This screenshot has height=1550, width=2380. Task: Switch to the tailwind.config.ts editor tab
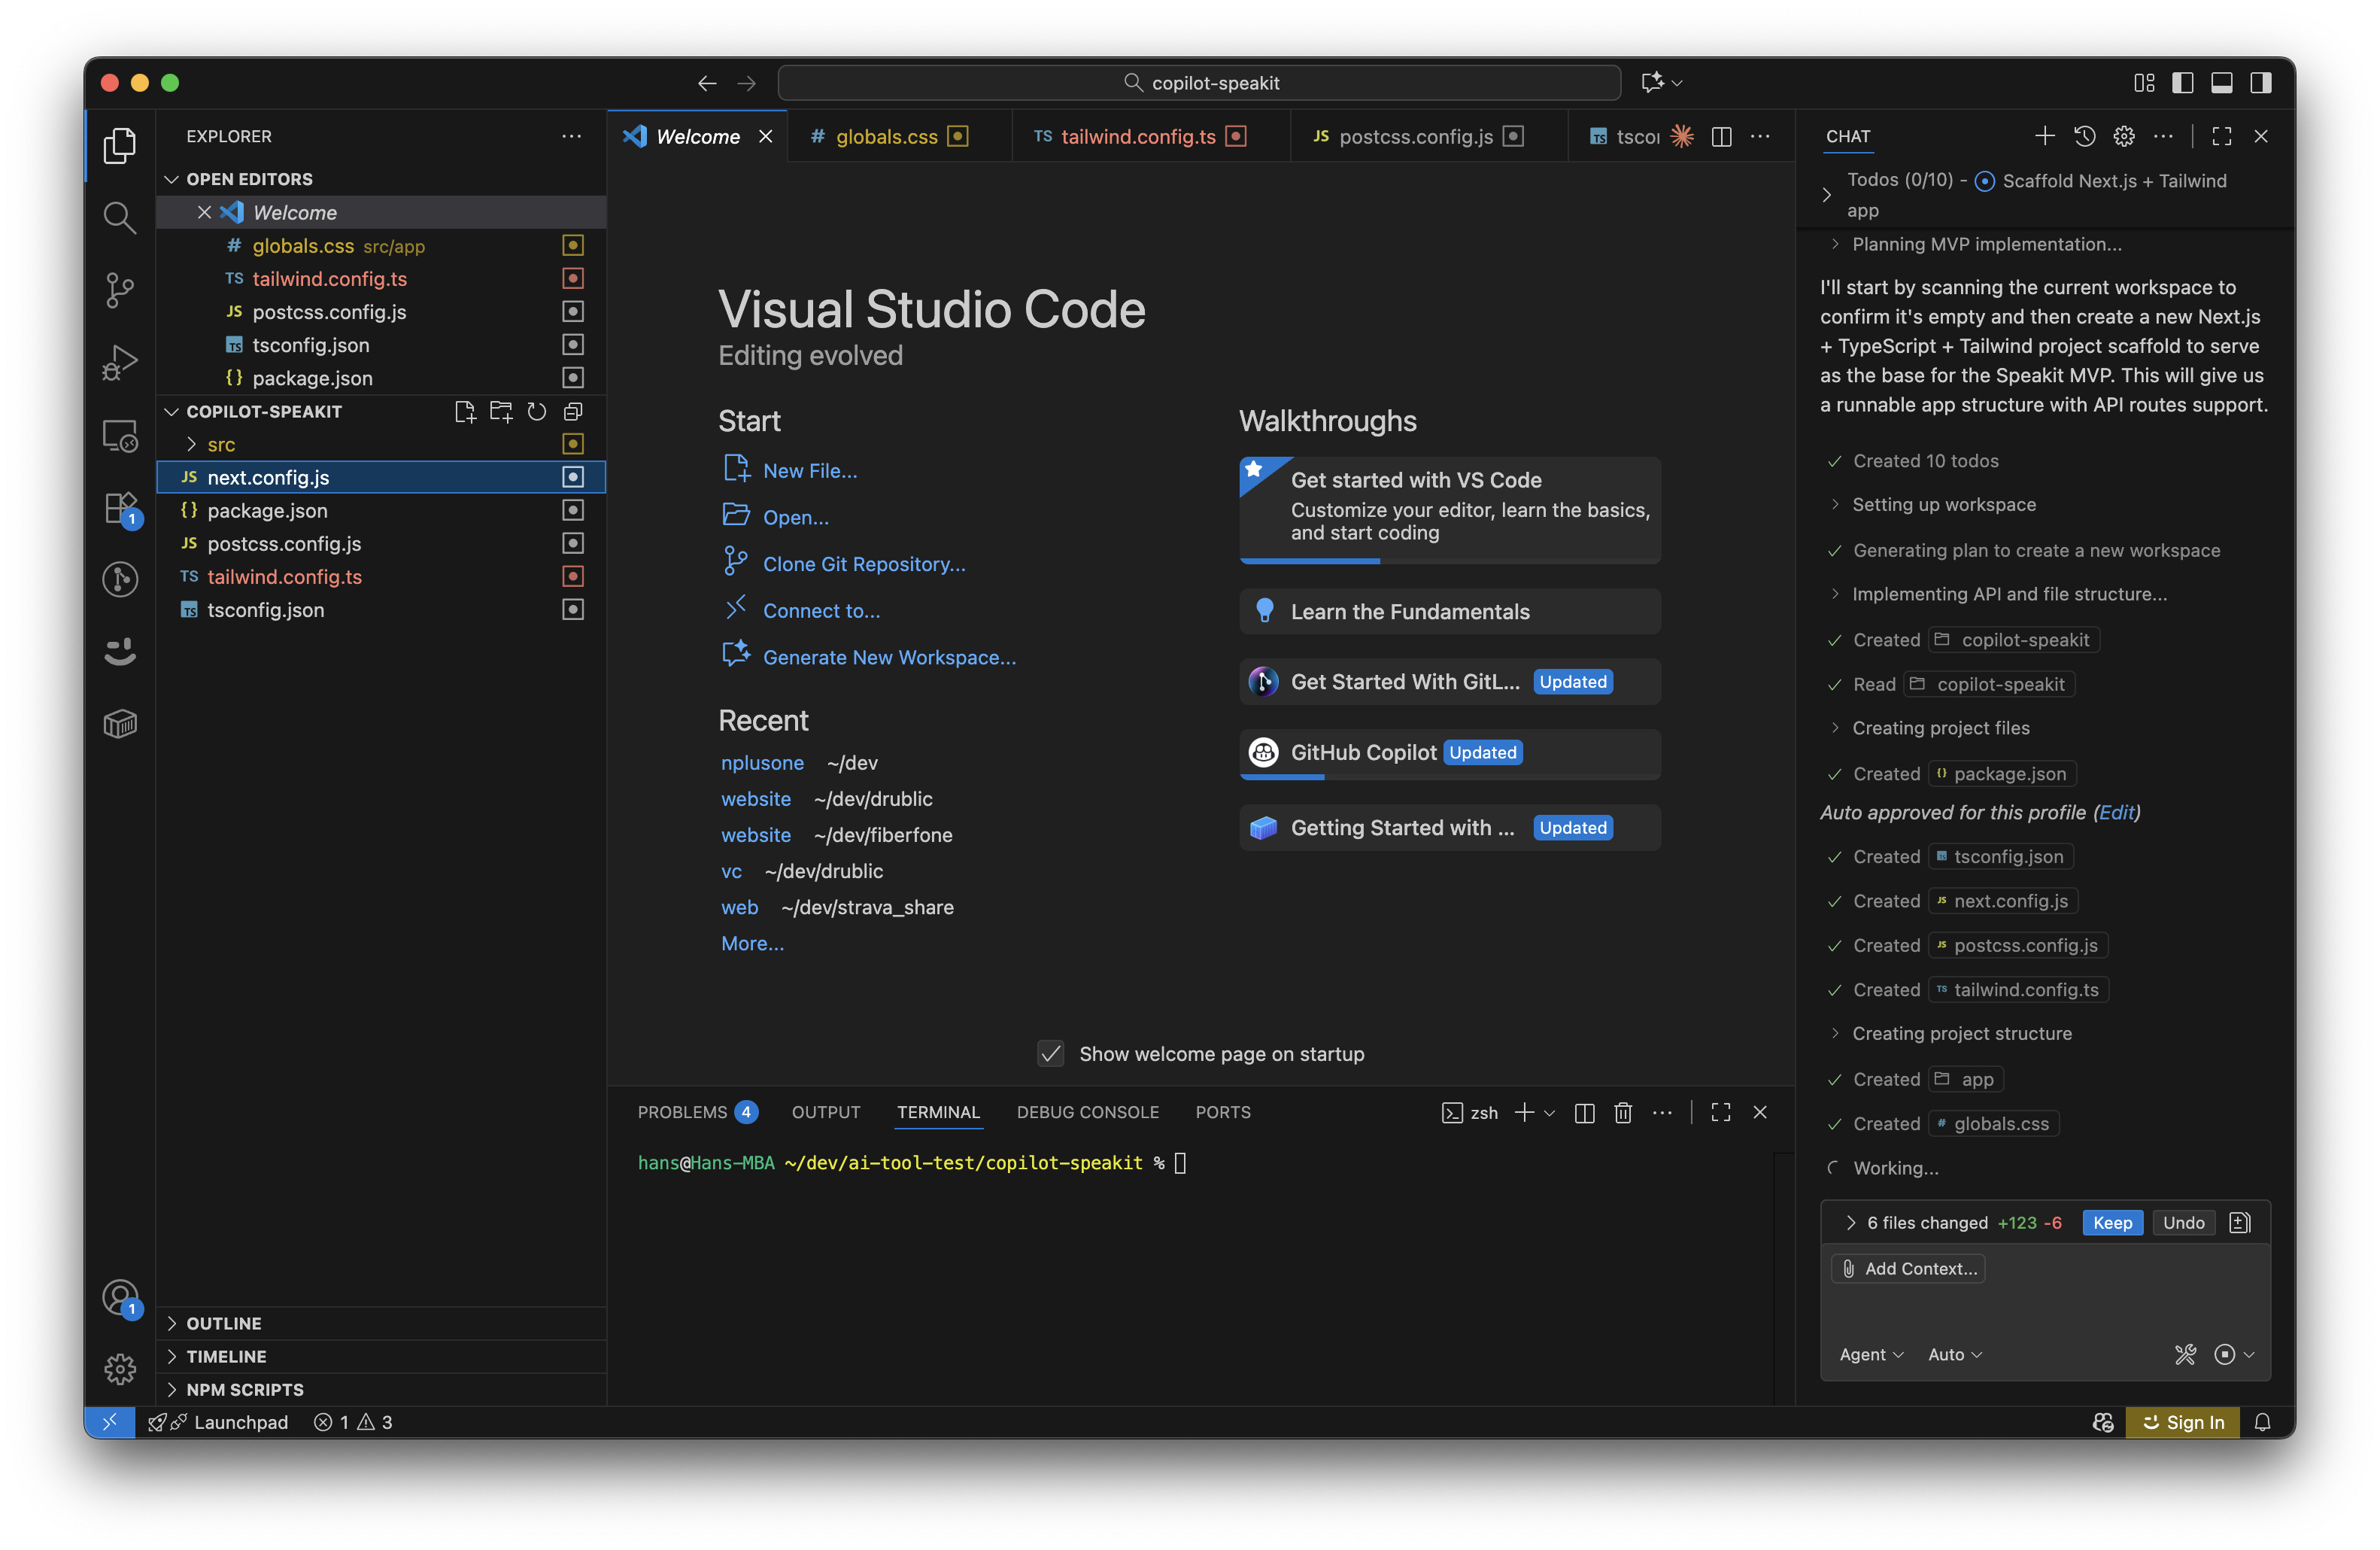pyautogui.click(x=1138, y=137)
